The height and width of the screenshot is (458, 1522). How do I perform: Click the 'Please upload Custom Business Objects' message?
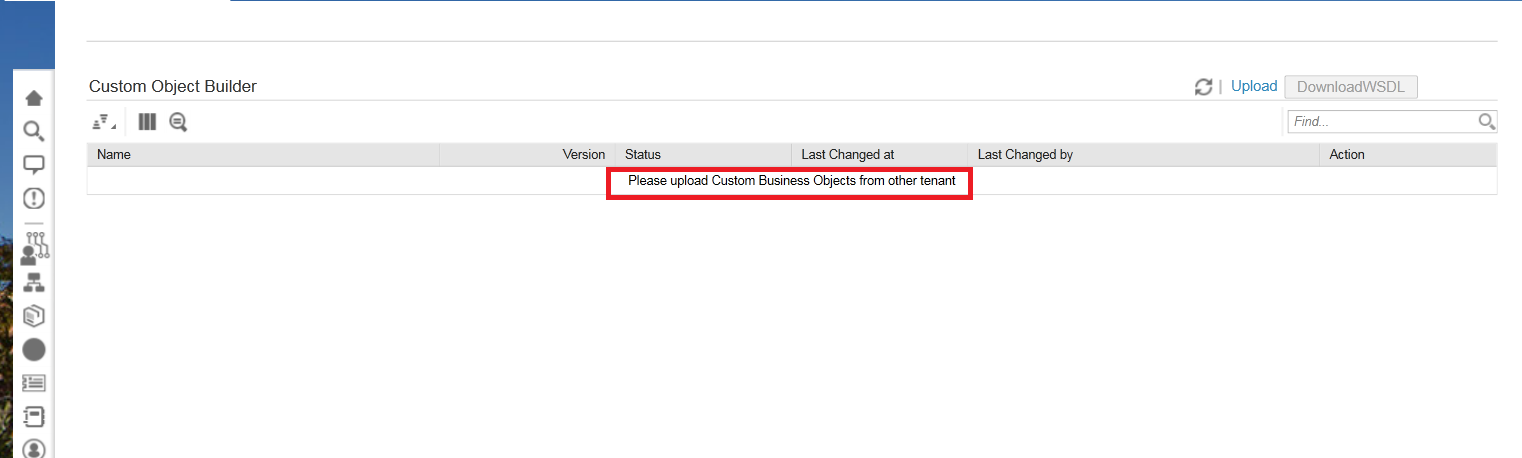pos(792,181)
